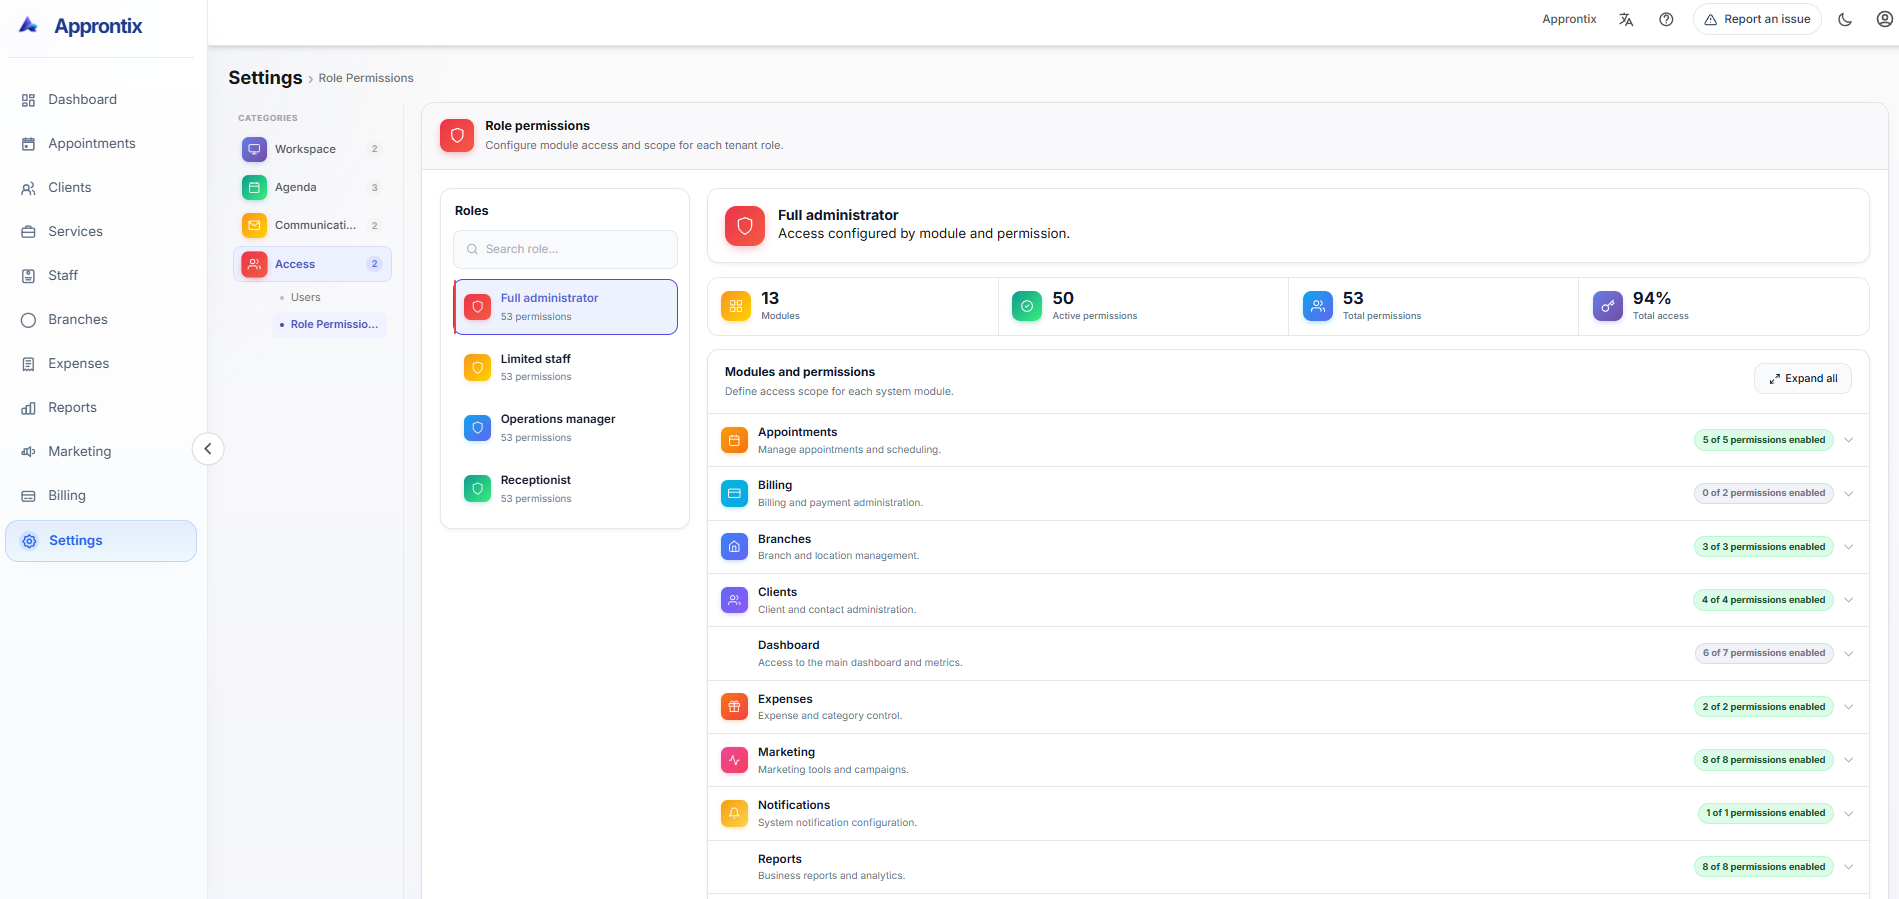Select Settings in the sidebar
The image size is (1899, 899).
[101, 541]
